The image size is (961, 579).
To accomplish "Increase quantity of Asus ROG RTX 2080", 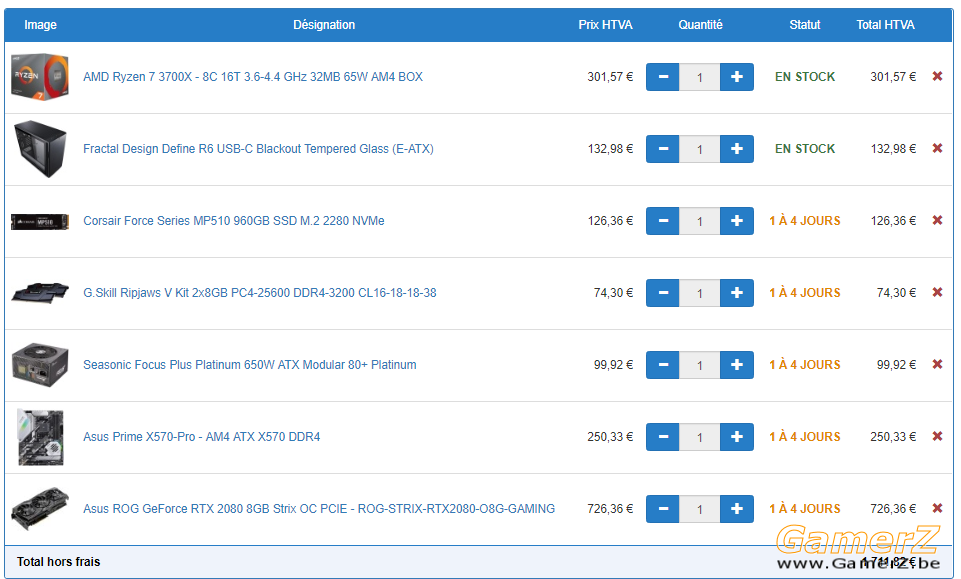I will coord(737,509).
